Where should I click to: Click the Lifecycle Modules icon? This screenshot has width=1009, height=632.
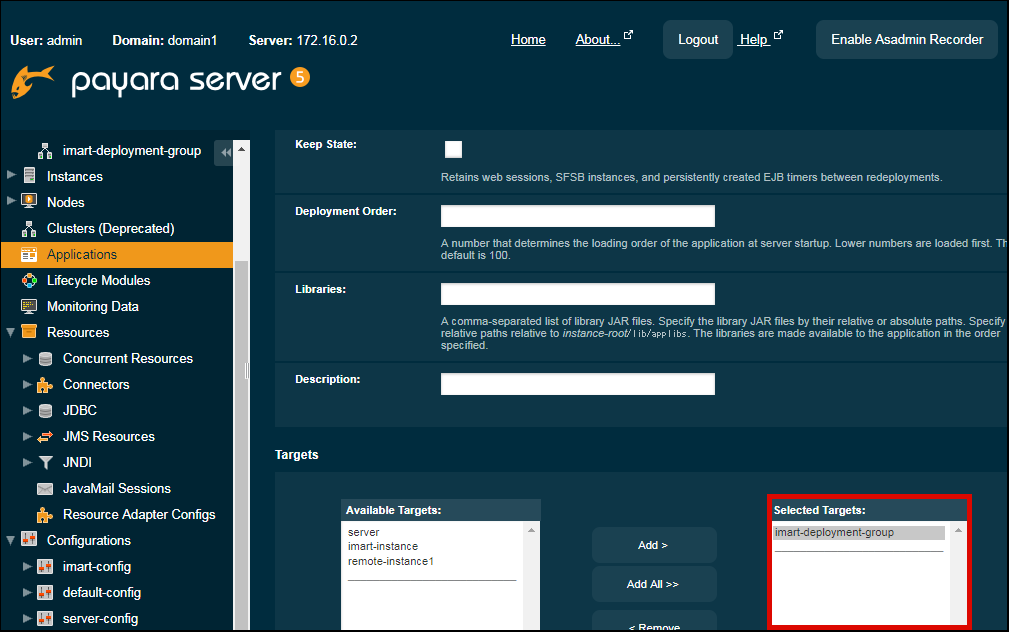point(29,280)
